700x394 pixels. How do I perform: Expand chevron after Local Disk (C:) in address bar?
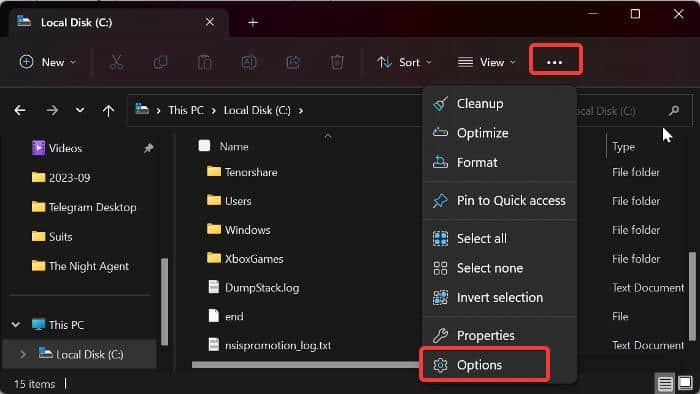click(x=300, y=110)
